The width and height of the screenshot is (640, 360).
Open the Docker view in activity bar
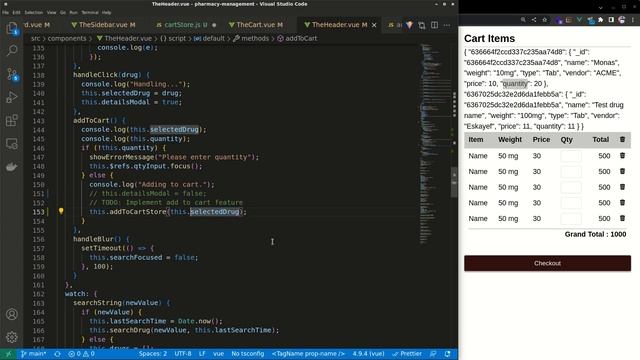[x=12, y=167]
